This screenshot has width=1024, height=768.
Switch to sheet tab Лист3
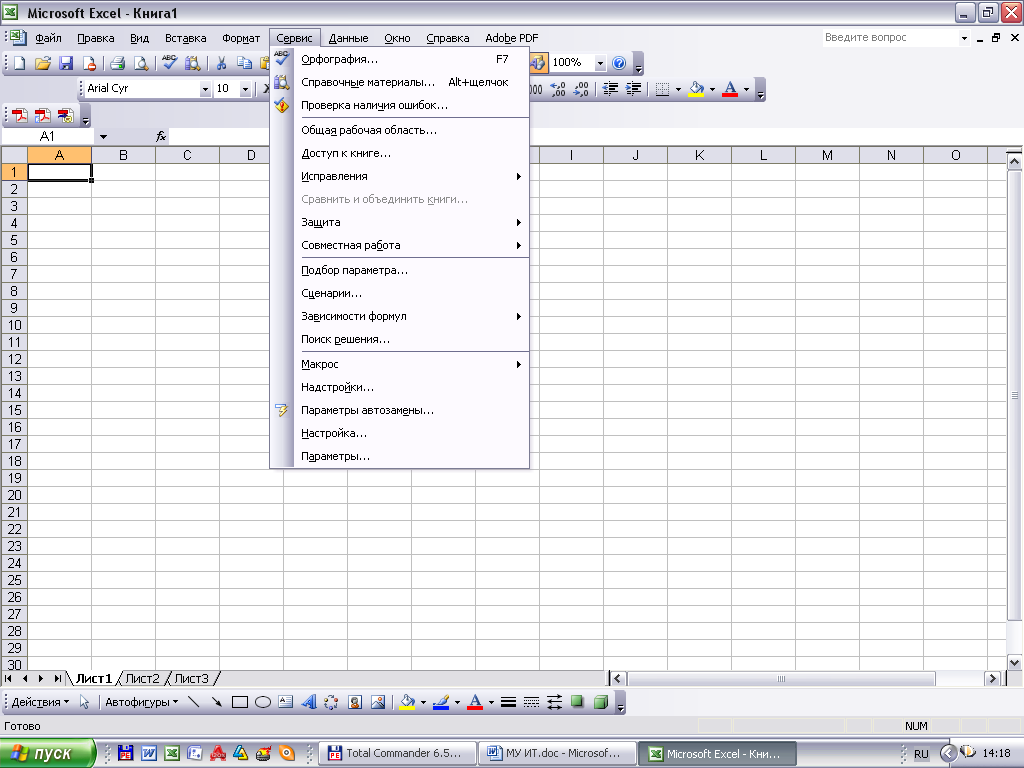pos(191,679)
